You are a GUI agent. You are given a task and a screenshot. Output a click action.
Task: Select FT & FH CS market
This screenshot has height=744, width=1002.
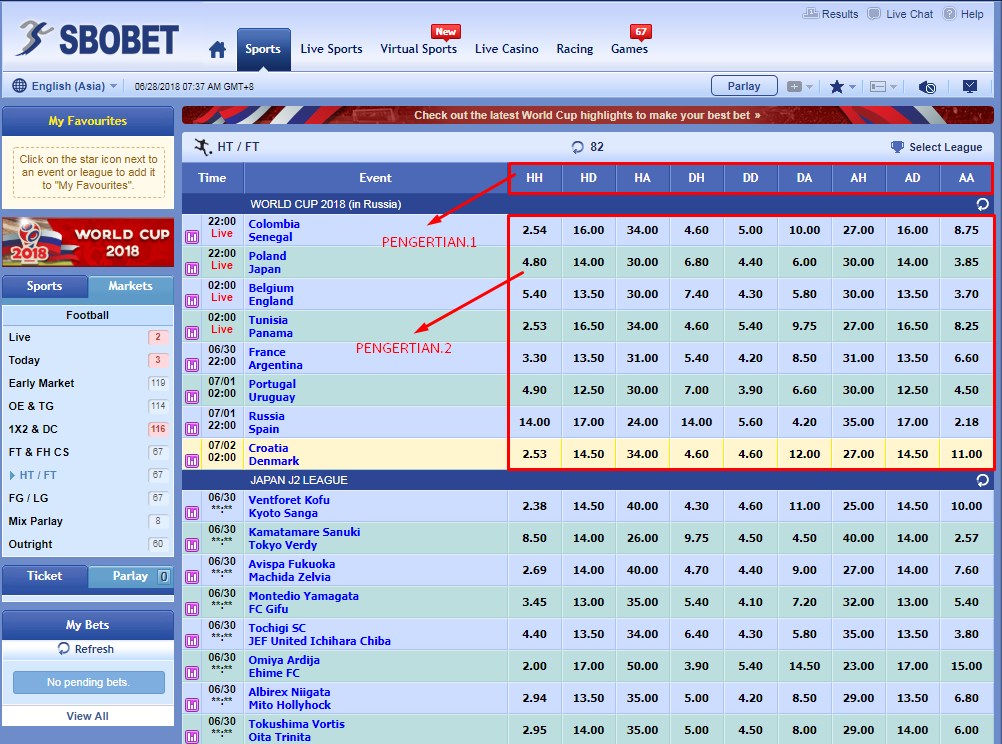tap(88, 452)
